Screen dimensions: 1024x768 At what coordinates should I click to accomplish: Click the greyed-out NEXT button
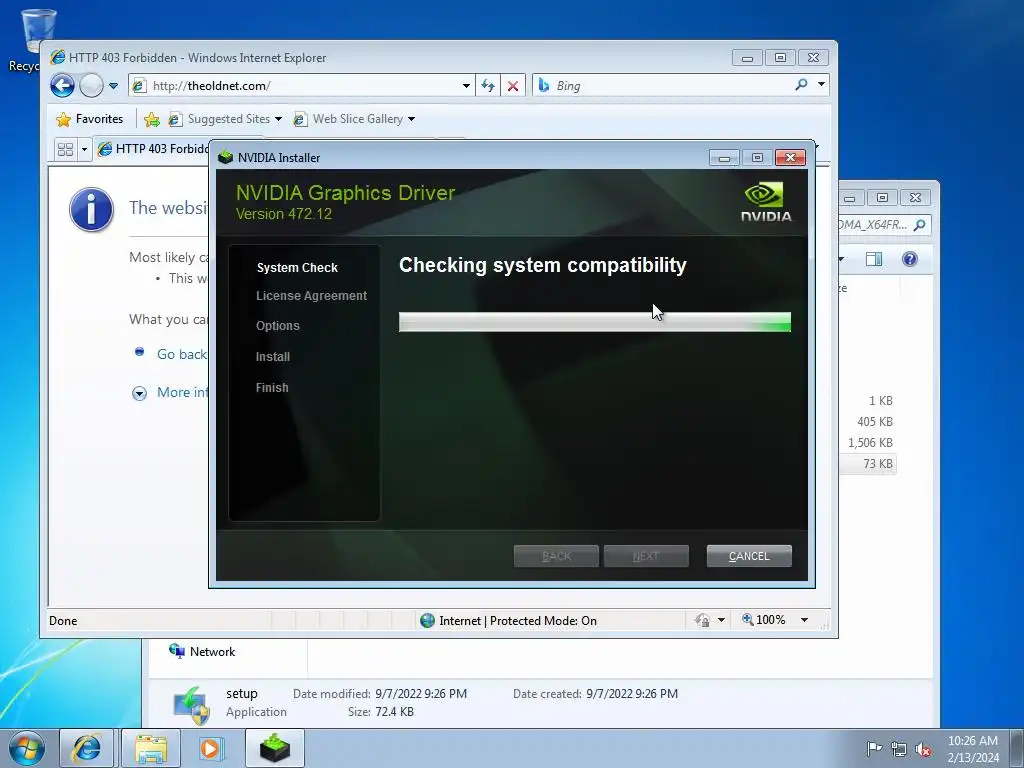646,556
